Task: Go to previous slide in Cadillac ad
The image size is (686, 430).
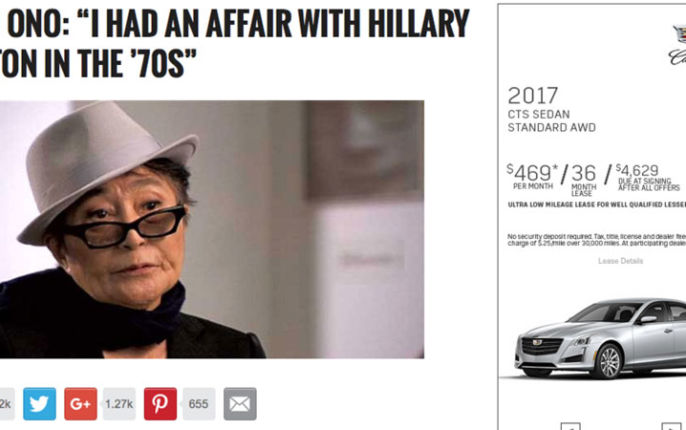Action: (x=571, y=427)
